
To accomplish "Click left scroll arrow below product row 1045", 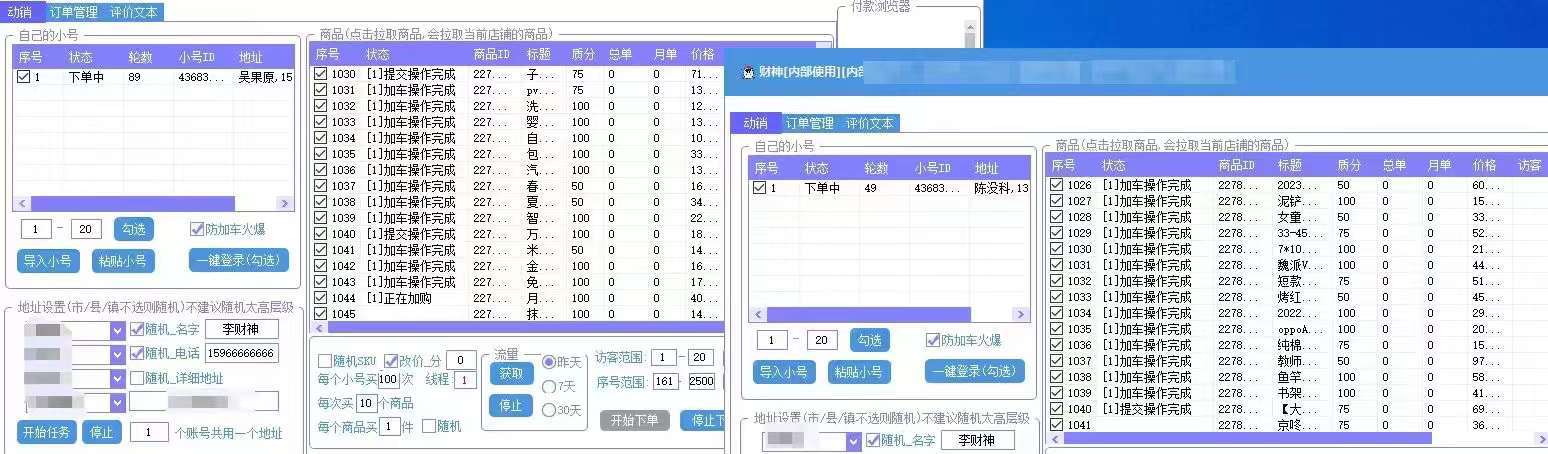I will click(x=320, y=328).
